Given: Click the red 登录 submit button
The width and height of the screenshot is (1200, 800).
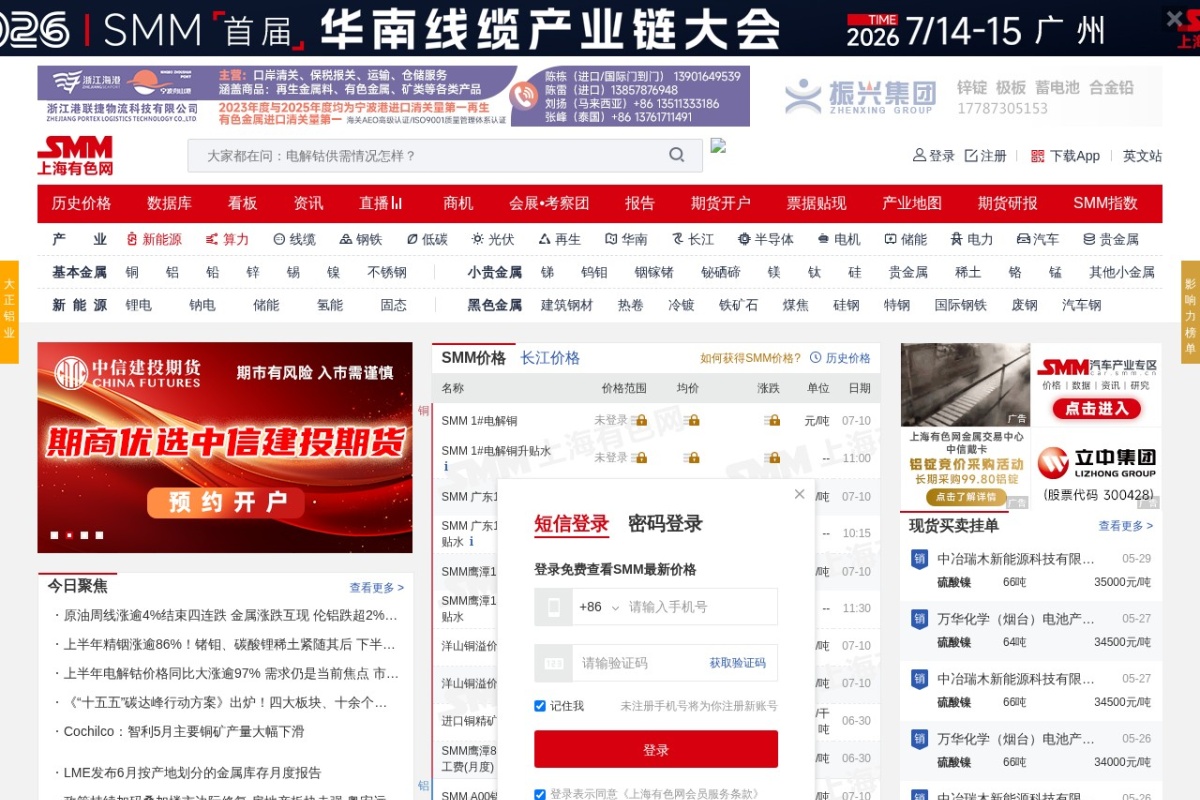Looking at the screenshot, I should click(x=656, y=749).
